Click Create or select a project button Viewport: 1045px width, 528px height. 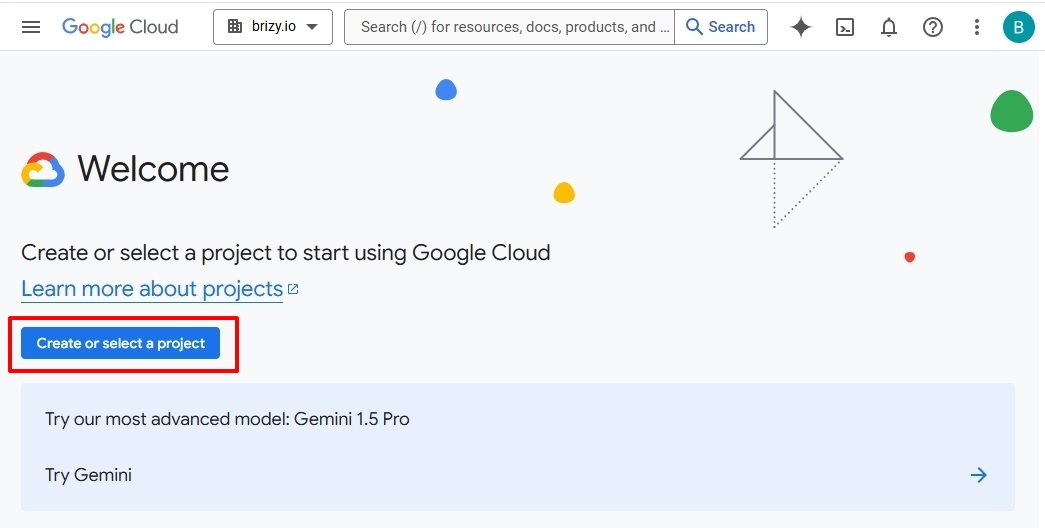(121, 343)
